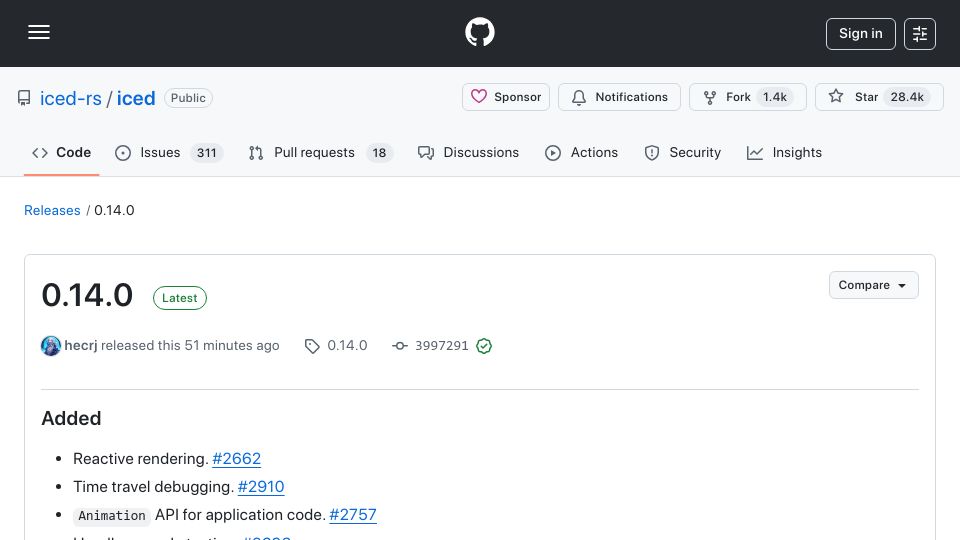Switch to the Code tab

[x=61, y=152]
